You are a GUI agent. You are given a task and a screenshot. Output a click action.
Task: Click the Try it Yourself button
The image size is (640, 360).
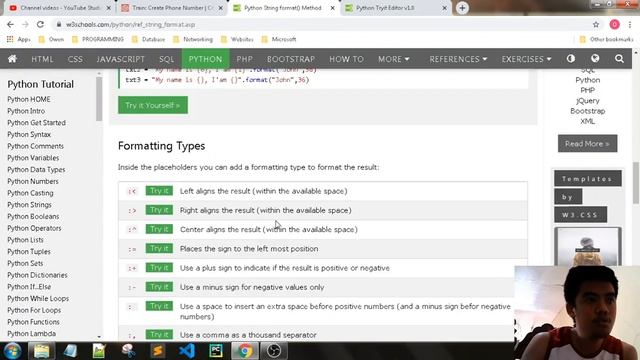(x=153, y=105)
